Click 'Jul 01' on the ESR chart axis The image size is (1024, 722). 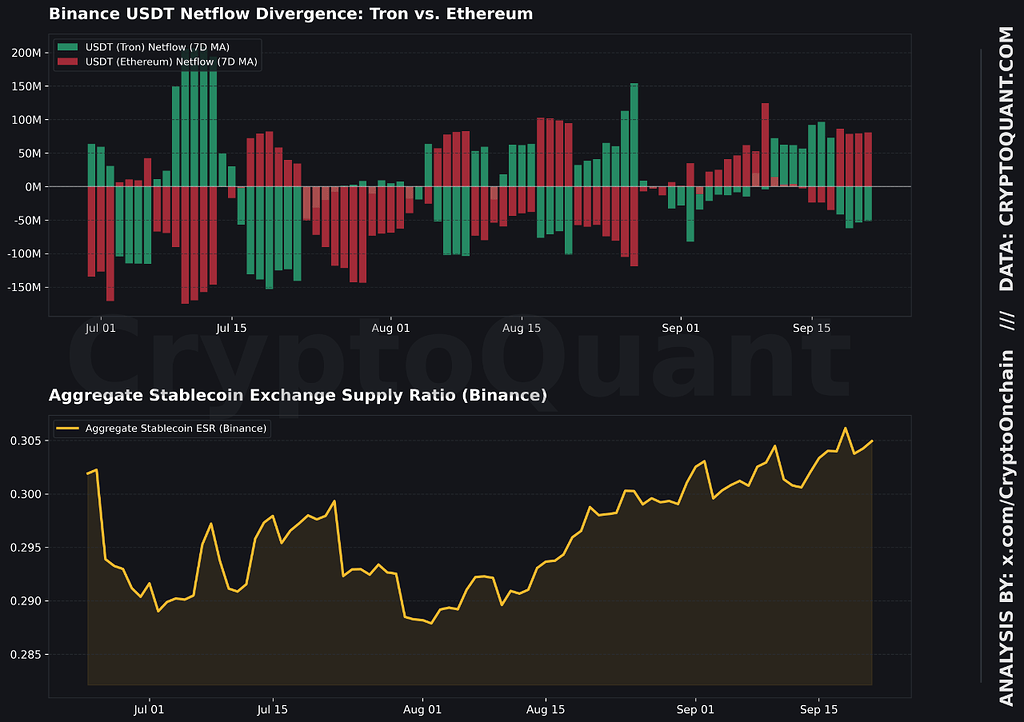[x=149, y=710]
